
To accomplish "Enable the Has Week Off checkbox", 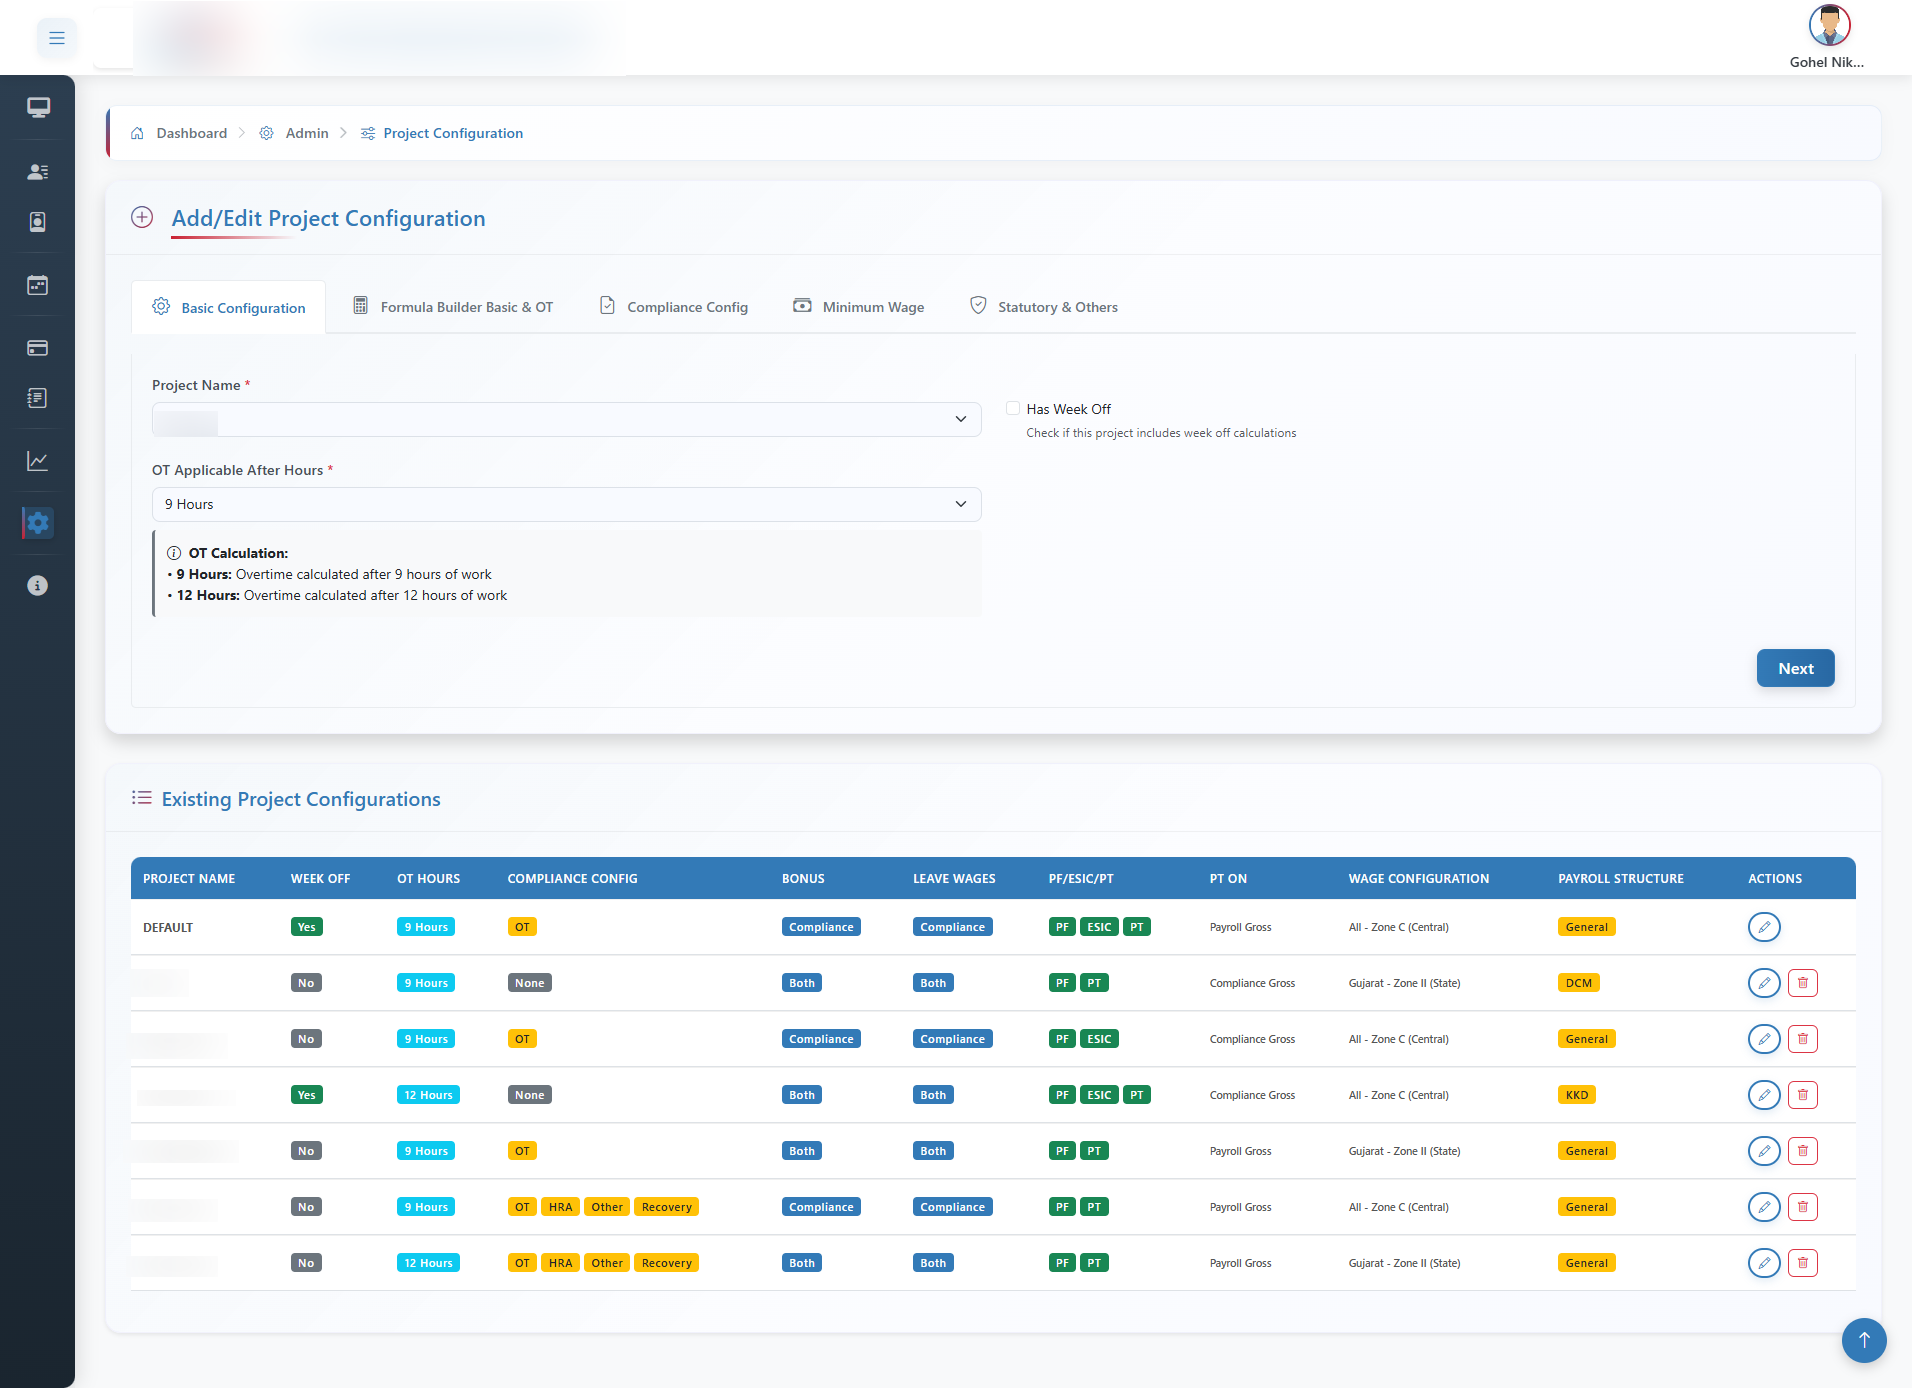I will [x=1012, y=408].
